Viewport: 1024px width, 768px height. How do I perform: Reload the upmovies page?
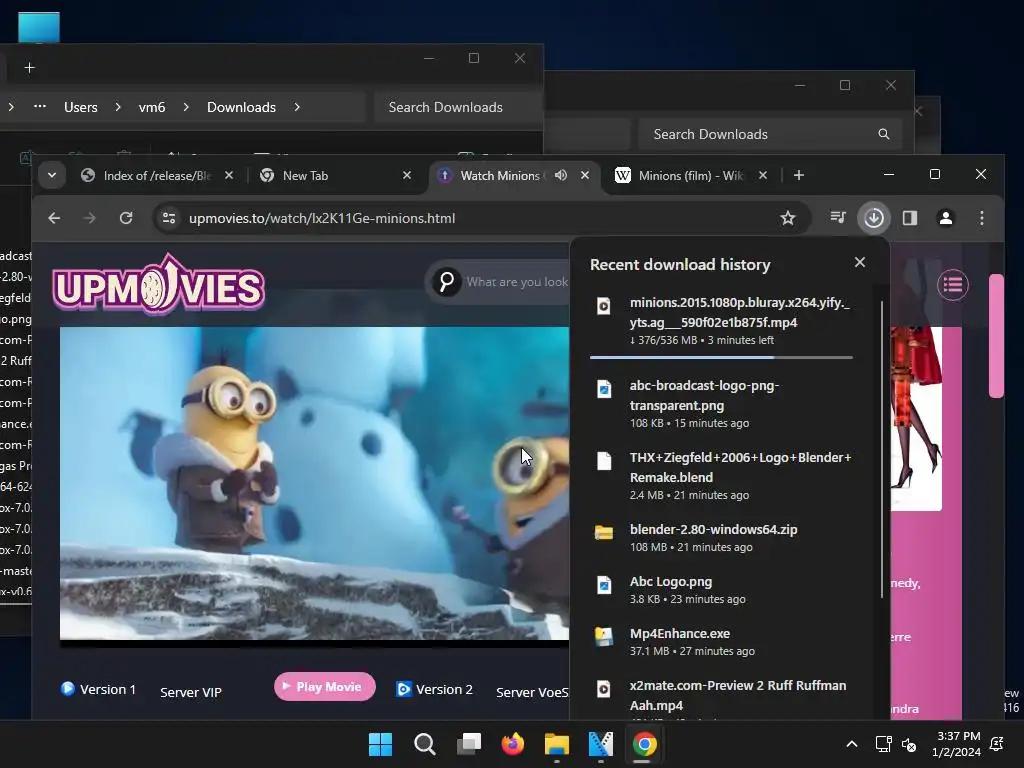click(x=126, y=218)
